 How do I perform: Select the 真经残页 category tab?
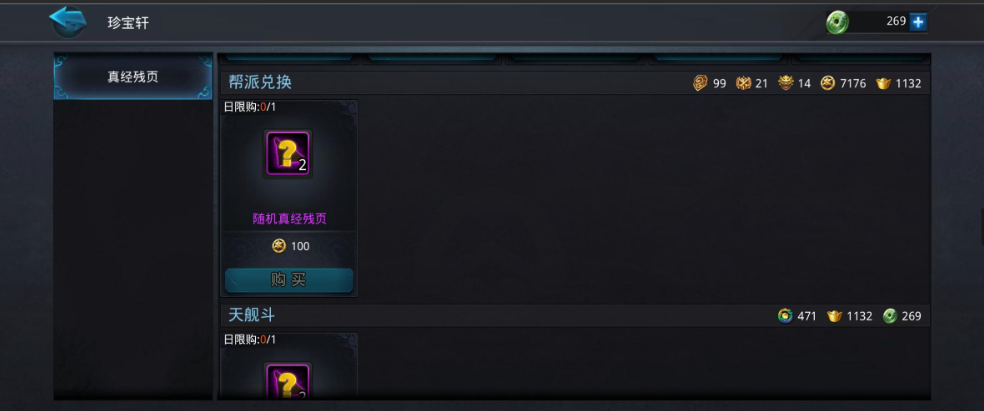click(133, 77)
